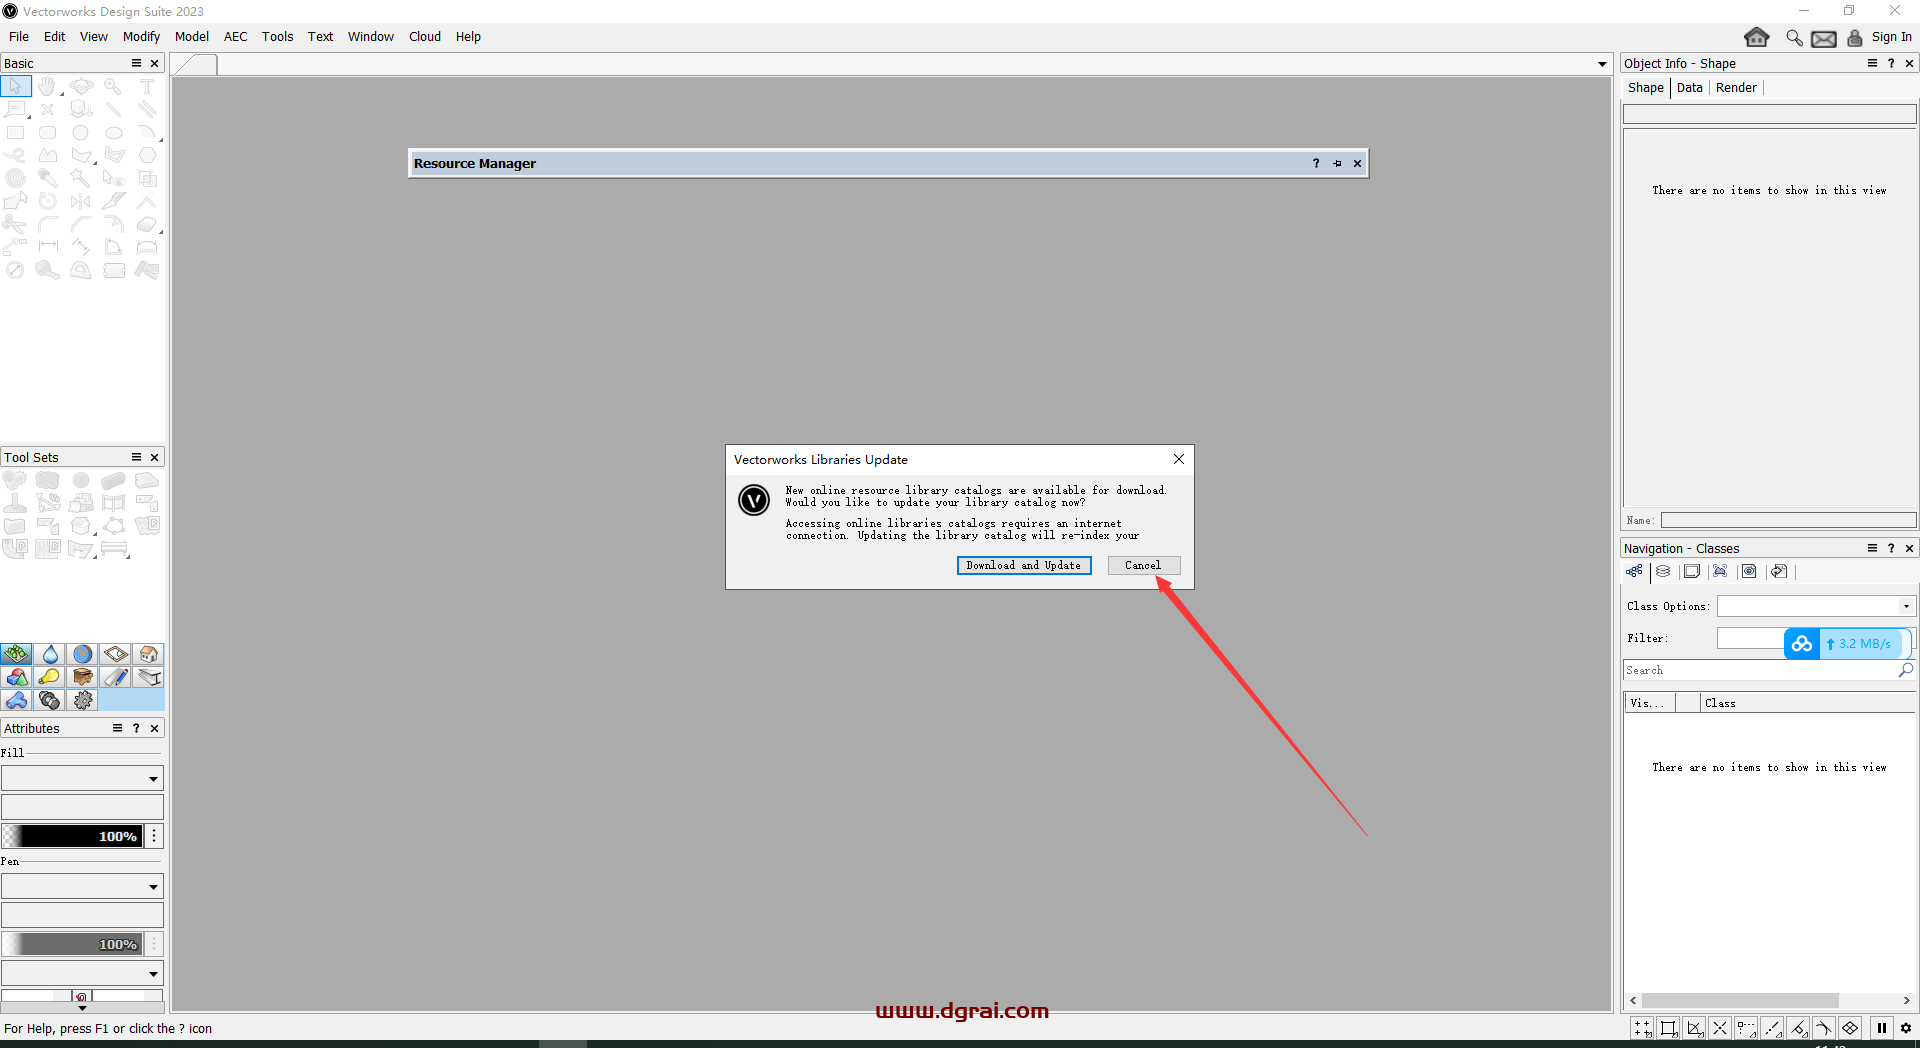The width and height of the screenshot is (1920, 1048).
Task: Open the 3D Modeling shapes tool set
Action: [16, 677]
